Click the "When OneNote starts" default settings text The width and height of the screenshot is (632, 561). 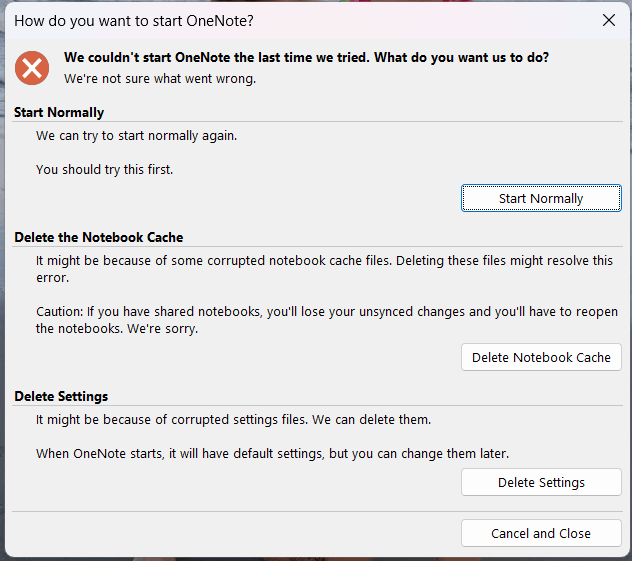click(272, 453)
